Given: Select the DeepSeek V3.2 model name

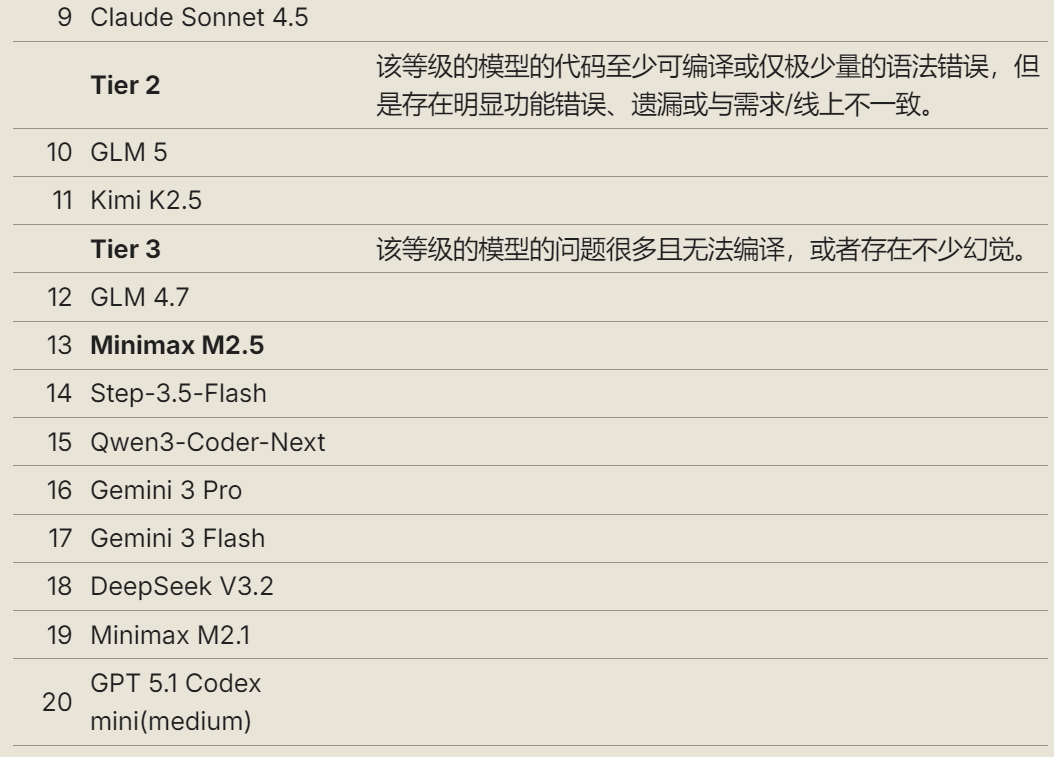Looking at the screenshot, I should pos(181,587).
